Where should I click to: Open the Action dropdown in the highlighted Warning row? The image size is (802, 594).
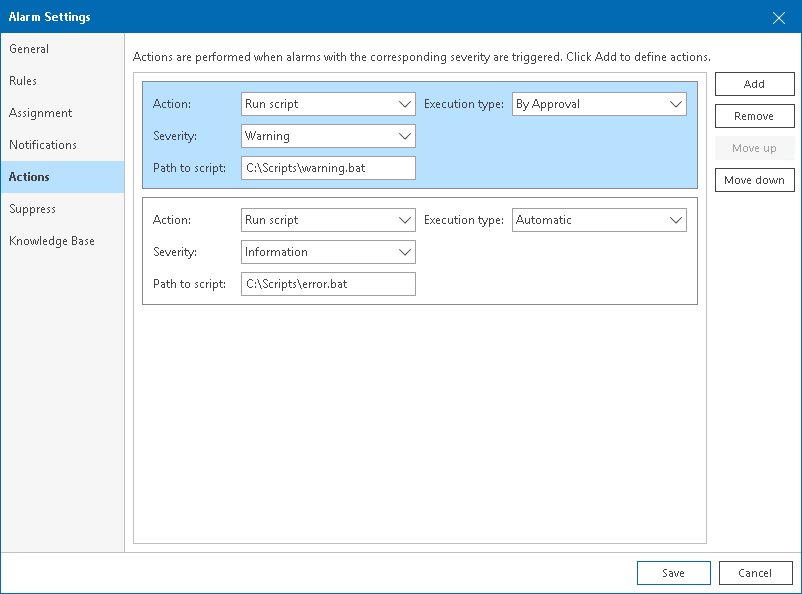(327, 103)
